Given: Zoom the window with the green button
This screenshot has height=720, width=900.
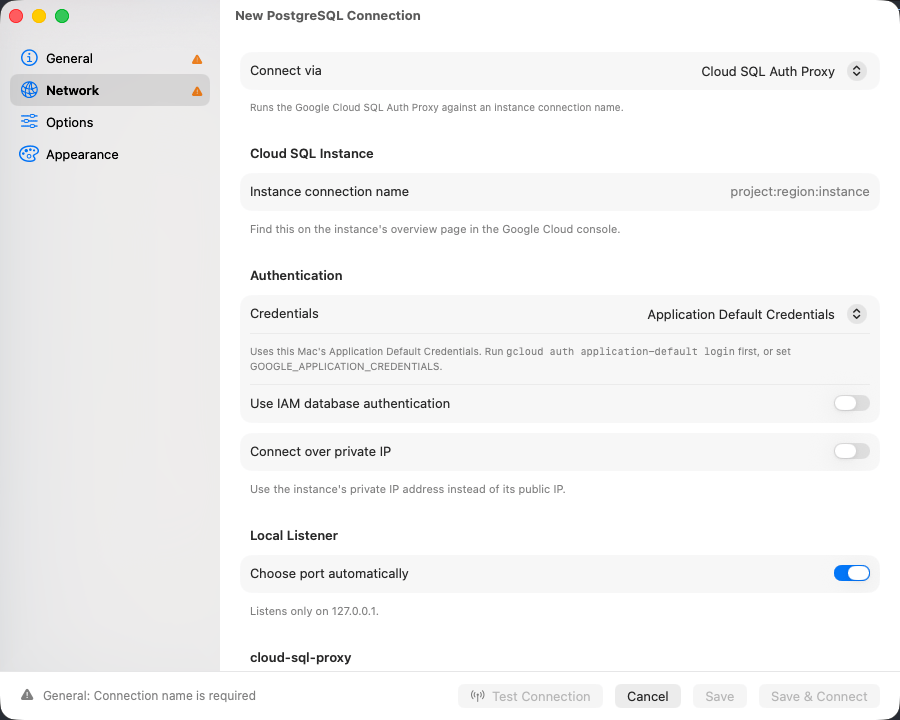Looking at the screenshot, I should [62, 16].
